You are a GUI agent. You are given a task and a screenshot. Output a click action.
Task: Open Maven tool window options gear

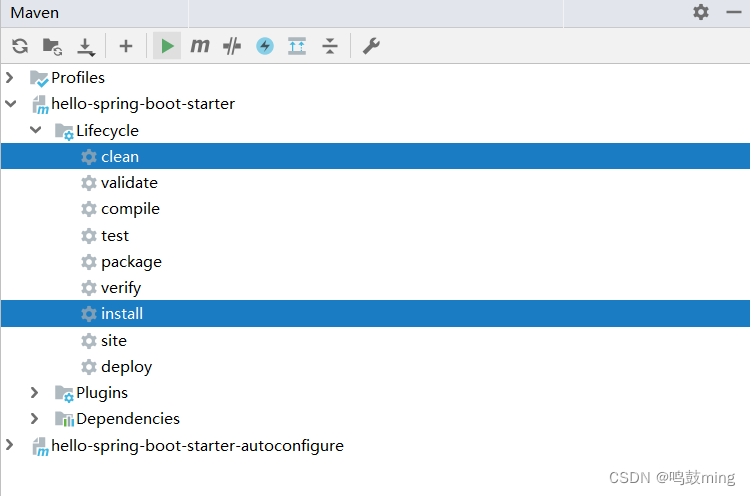[x=701, y=12]
